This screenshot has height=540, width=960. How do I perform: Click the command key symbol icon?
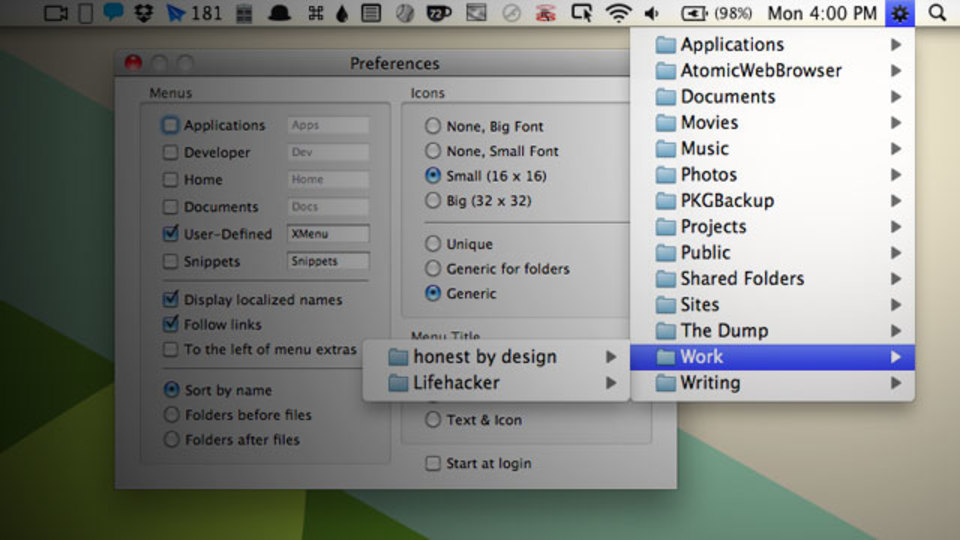point(315,13)
